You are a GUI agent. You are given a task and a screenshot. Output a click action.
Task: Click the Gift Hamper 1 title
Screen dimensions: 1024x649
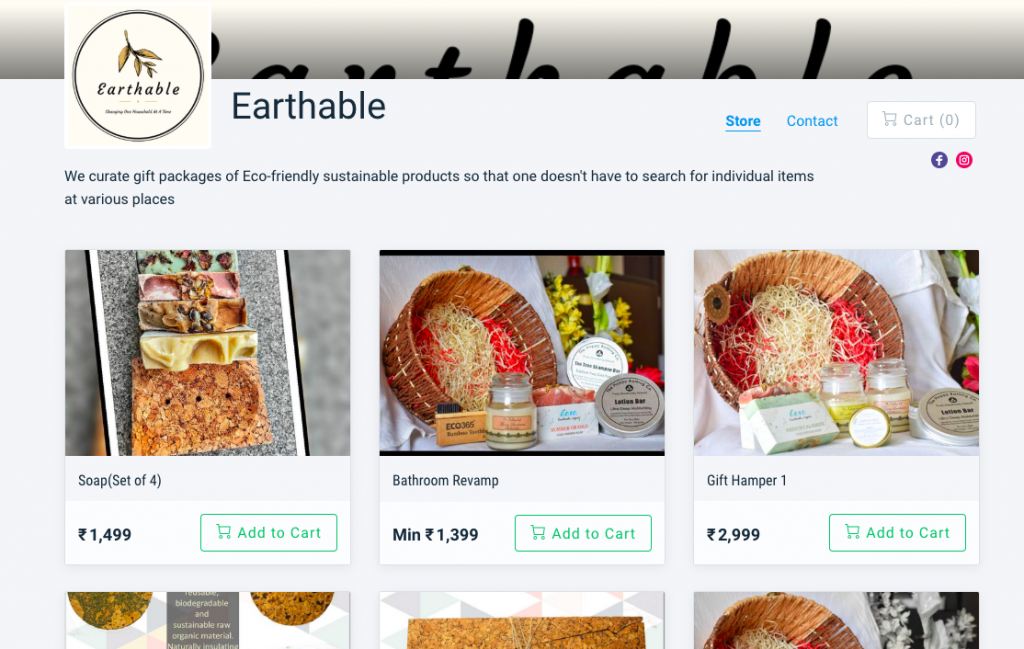coord(746,481)
